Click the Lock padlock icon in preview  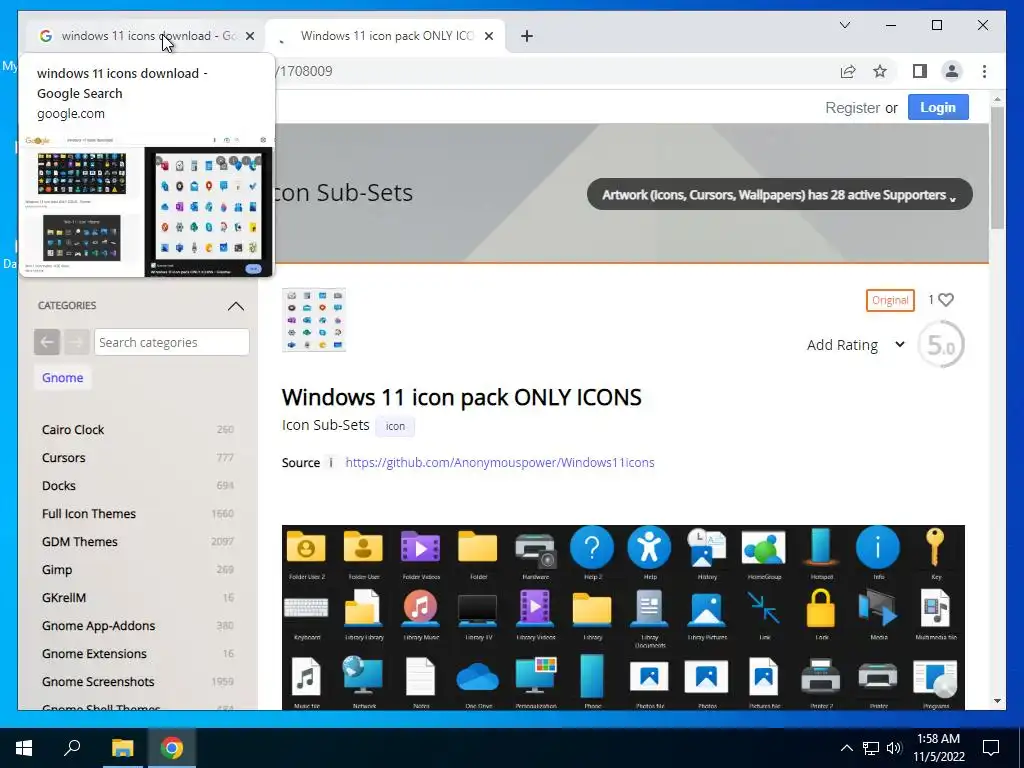click(821, 607)
